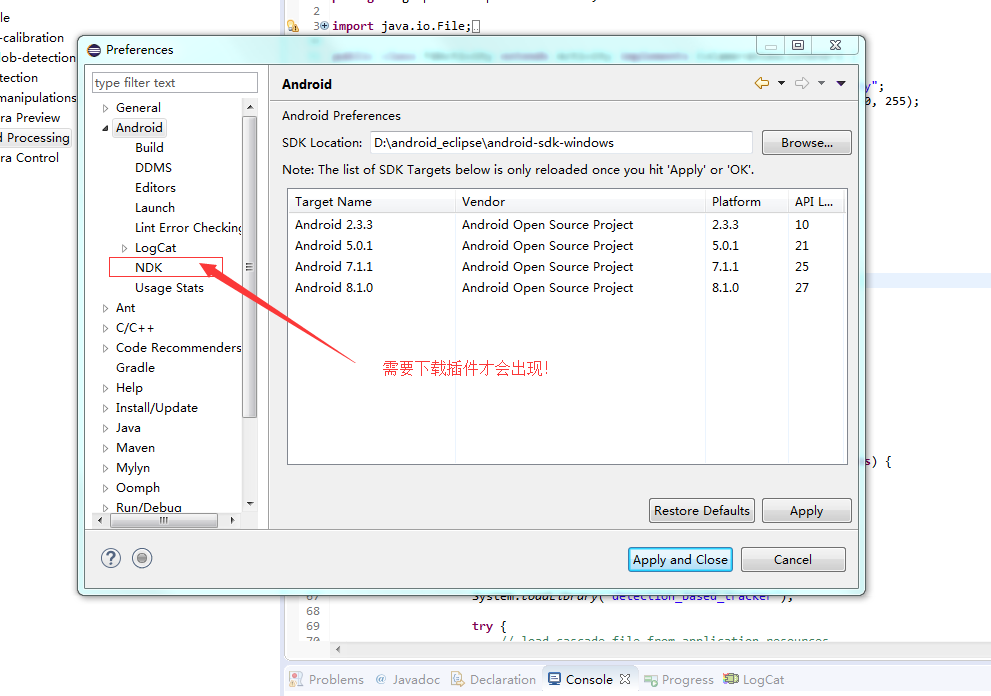Close the Console view tab
The image size is (991, 696).
[x=625, y=678]
